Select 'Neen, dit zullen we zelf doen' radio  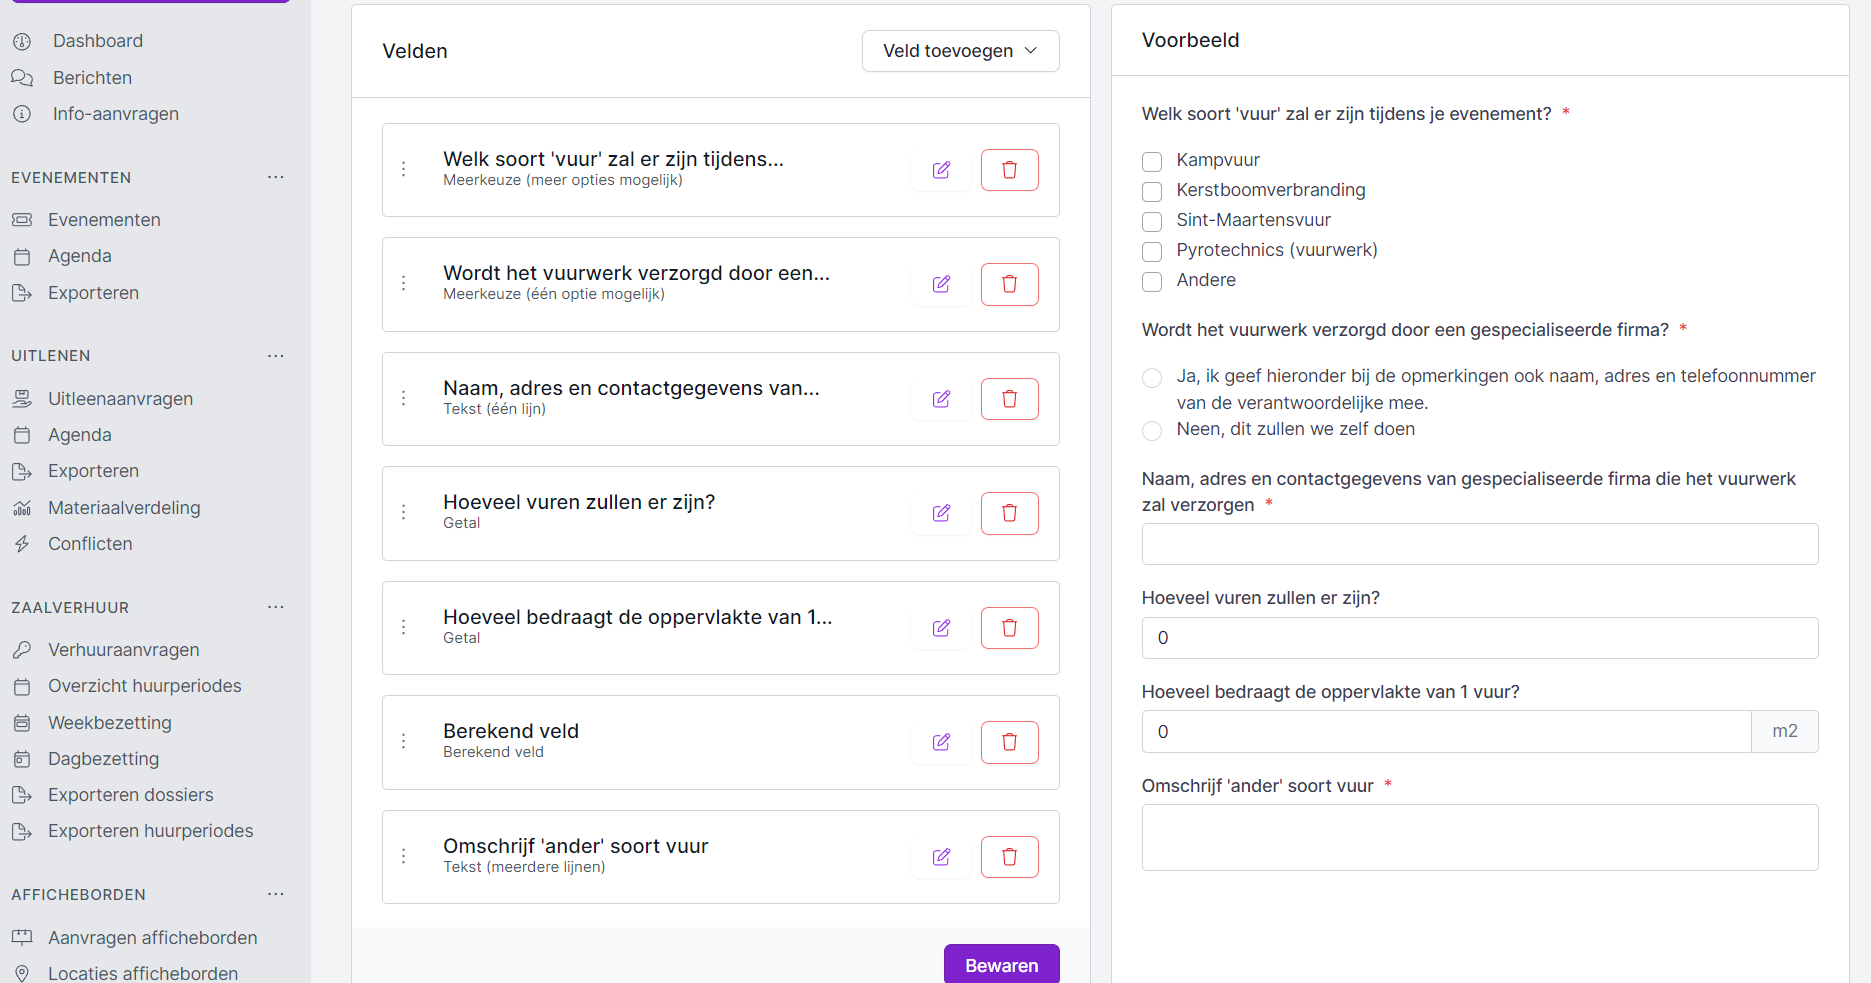[1152, 430]
